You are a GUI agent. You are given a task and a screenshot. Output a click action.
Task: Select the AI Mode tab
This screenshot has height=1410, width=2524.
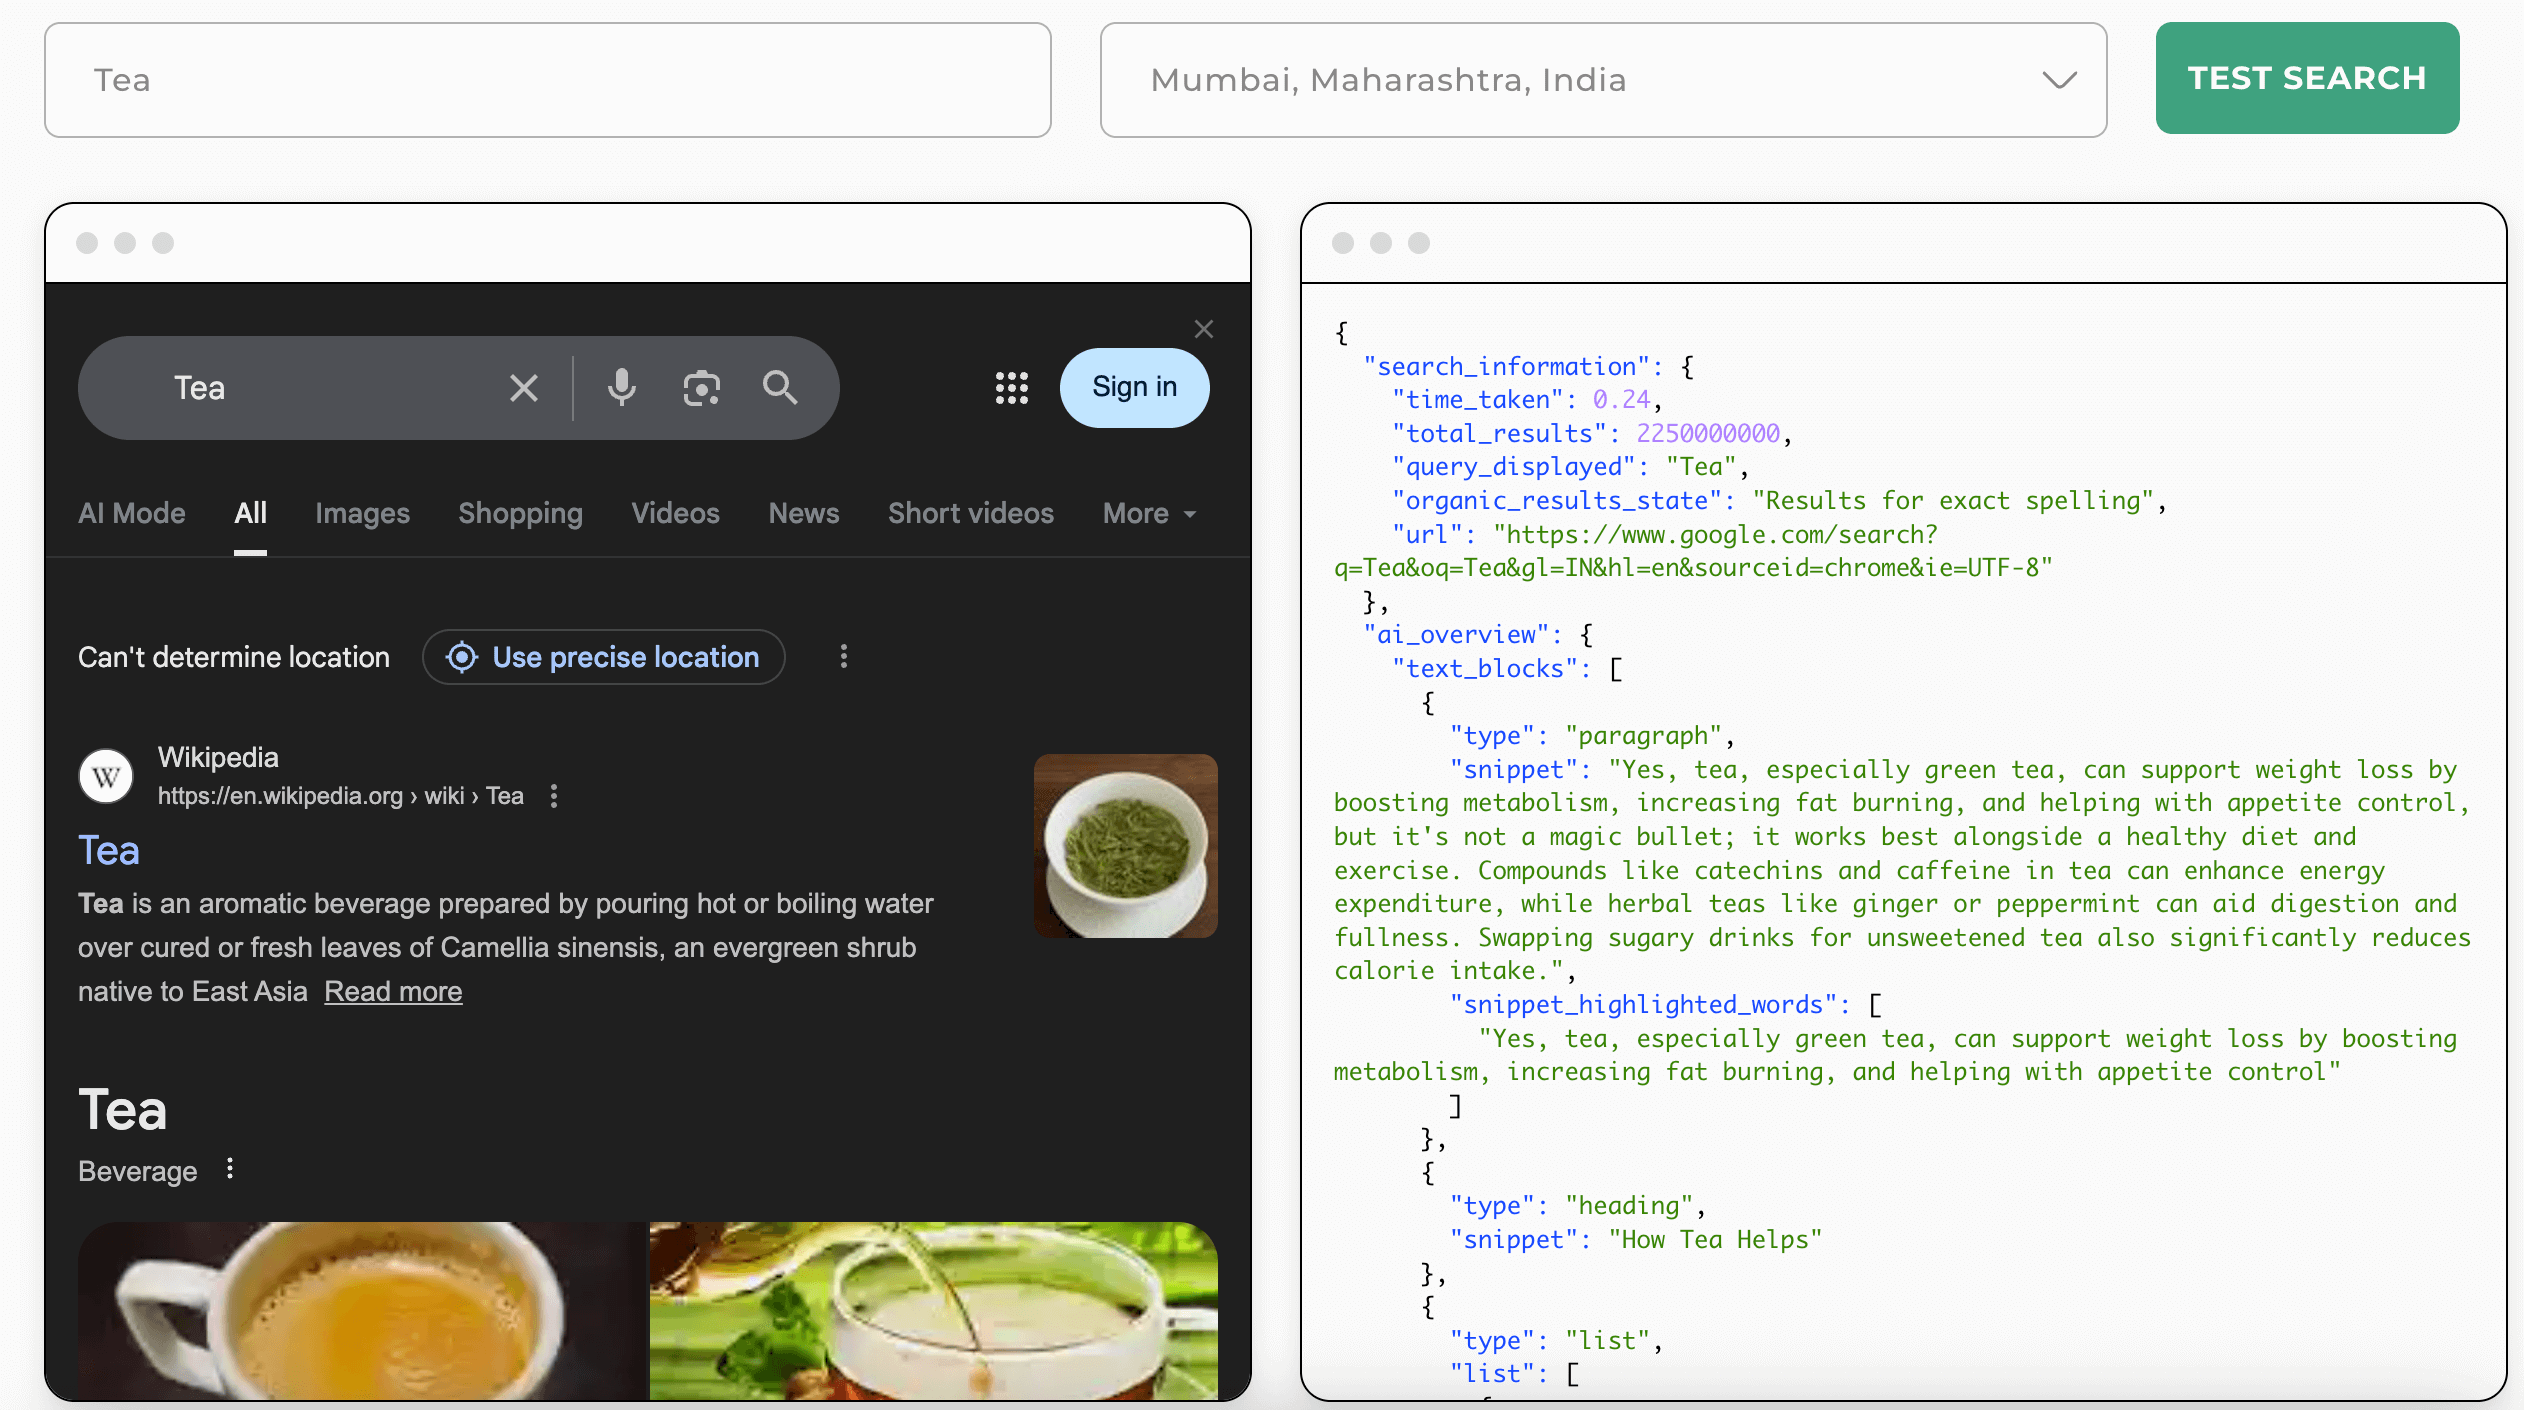pos(131,513)
